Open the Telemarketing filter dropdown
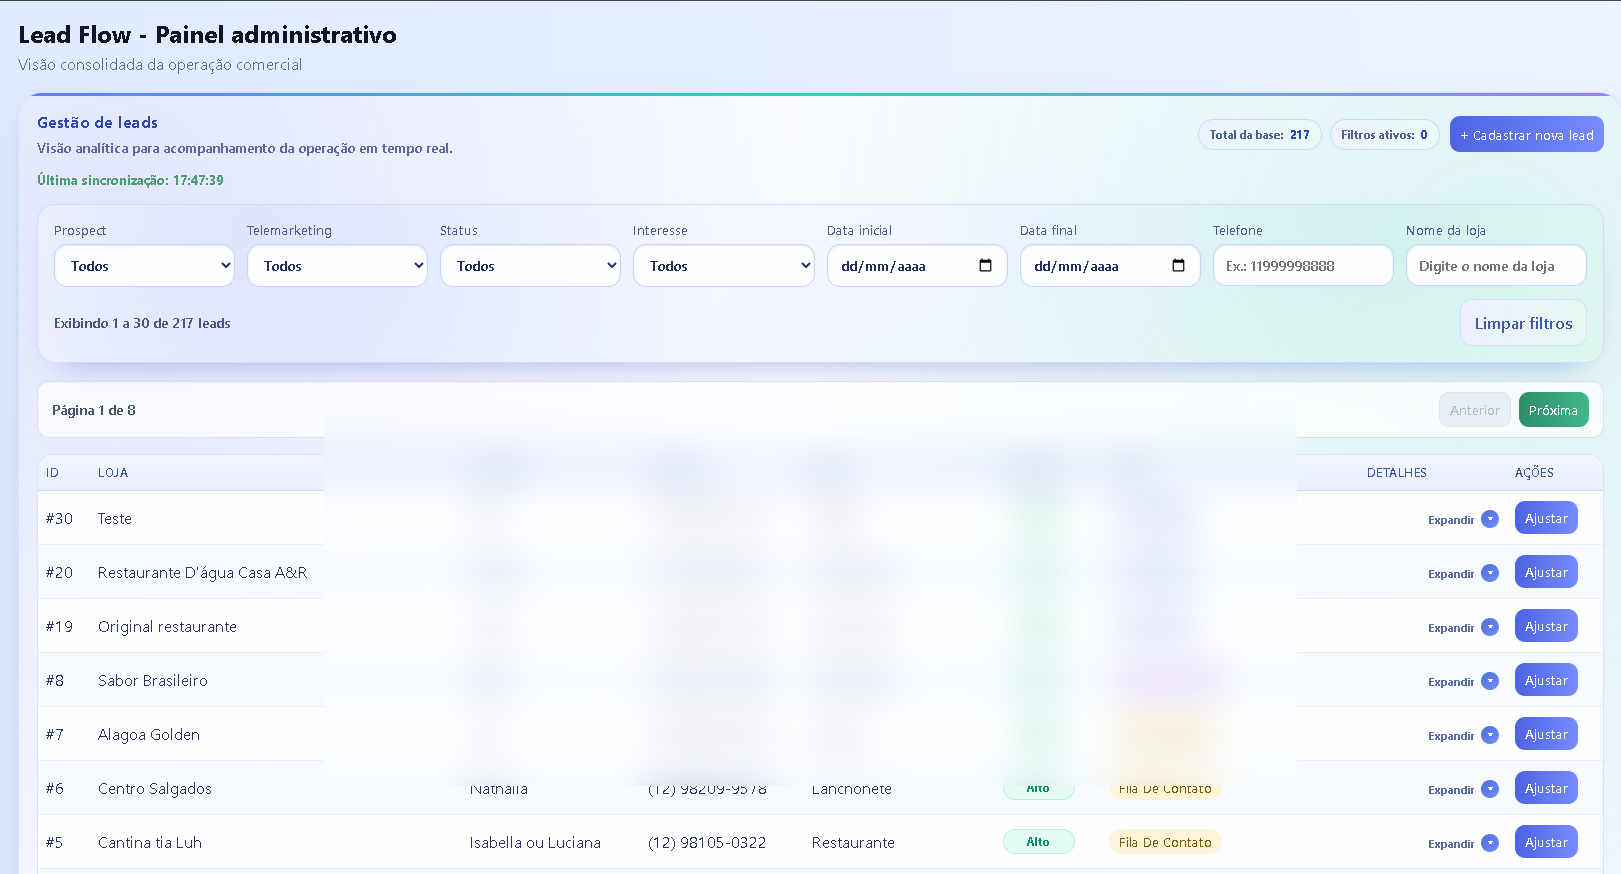 337,266
